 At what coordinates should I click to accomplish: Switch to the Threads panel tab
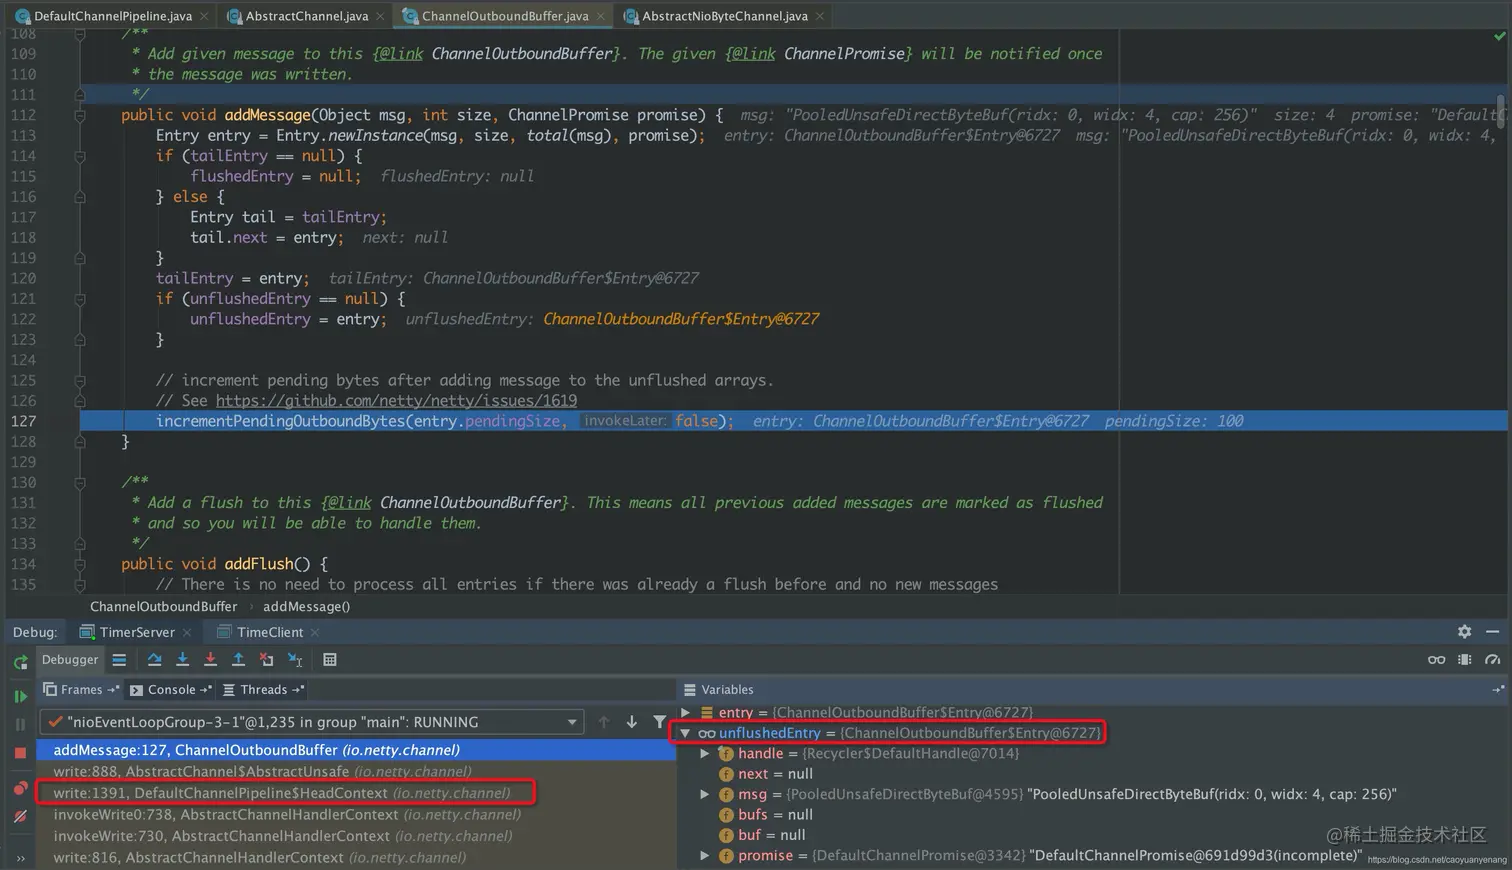coord(263,690)
